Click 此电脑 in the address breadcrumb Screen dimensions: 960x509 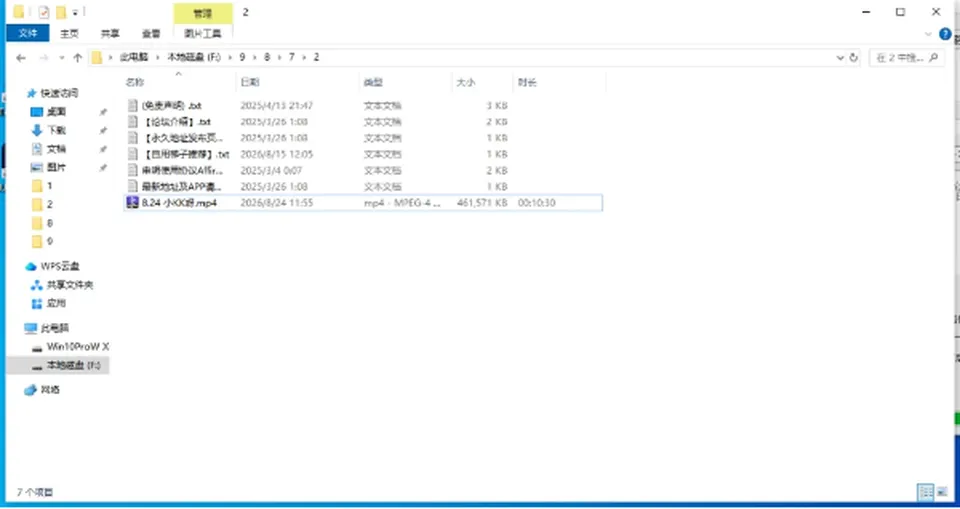[x=133, y=58]
